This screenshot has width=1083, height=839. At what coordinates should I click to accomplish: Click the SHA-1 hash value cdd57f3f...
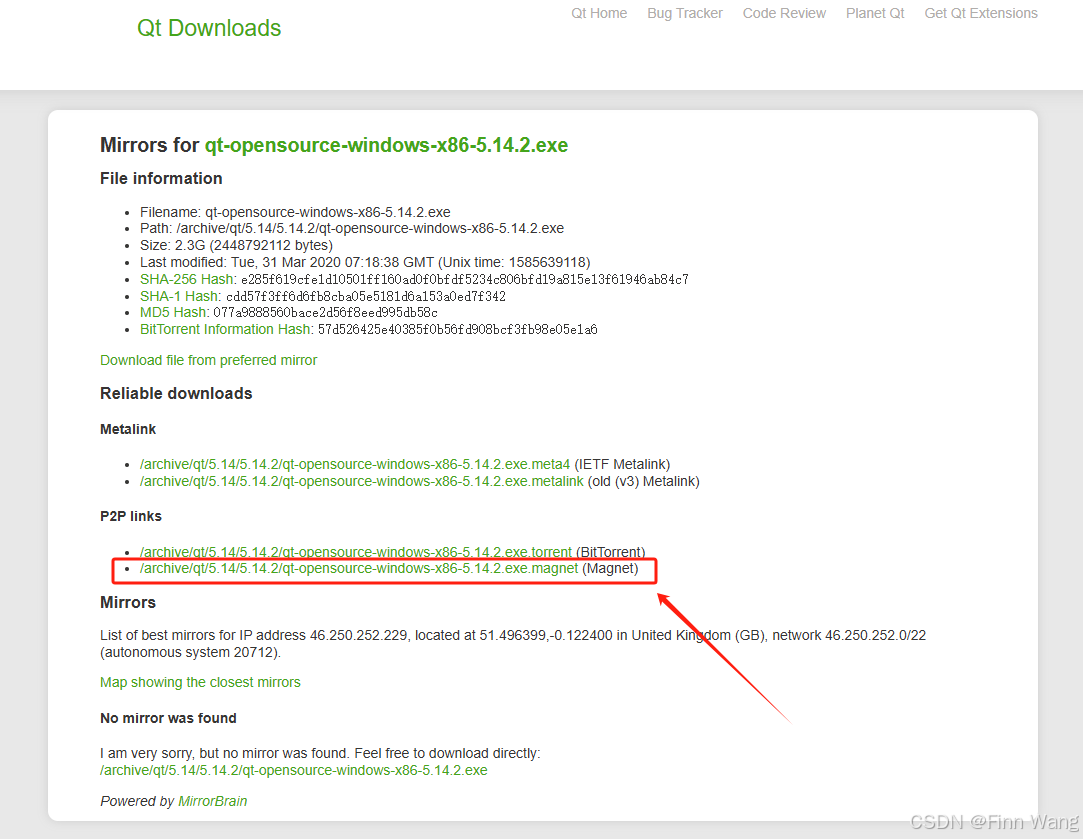pyautogui.click(x=366, y=296)
